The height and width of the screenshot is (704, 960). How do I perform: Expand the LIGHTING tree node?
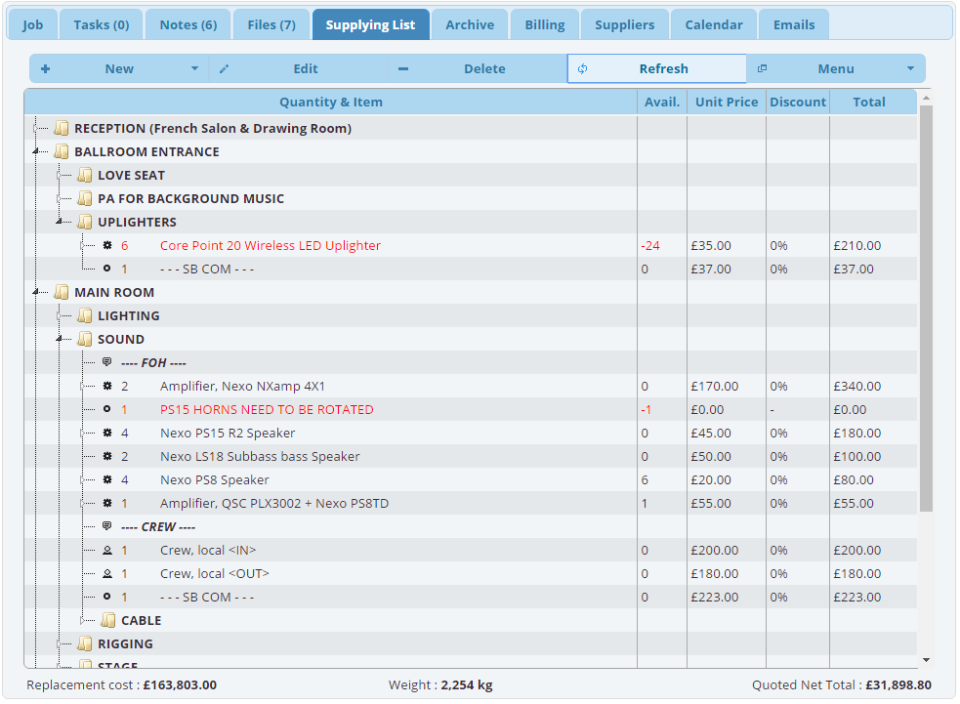coord(59,316)
